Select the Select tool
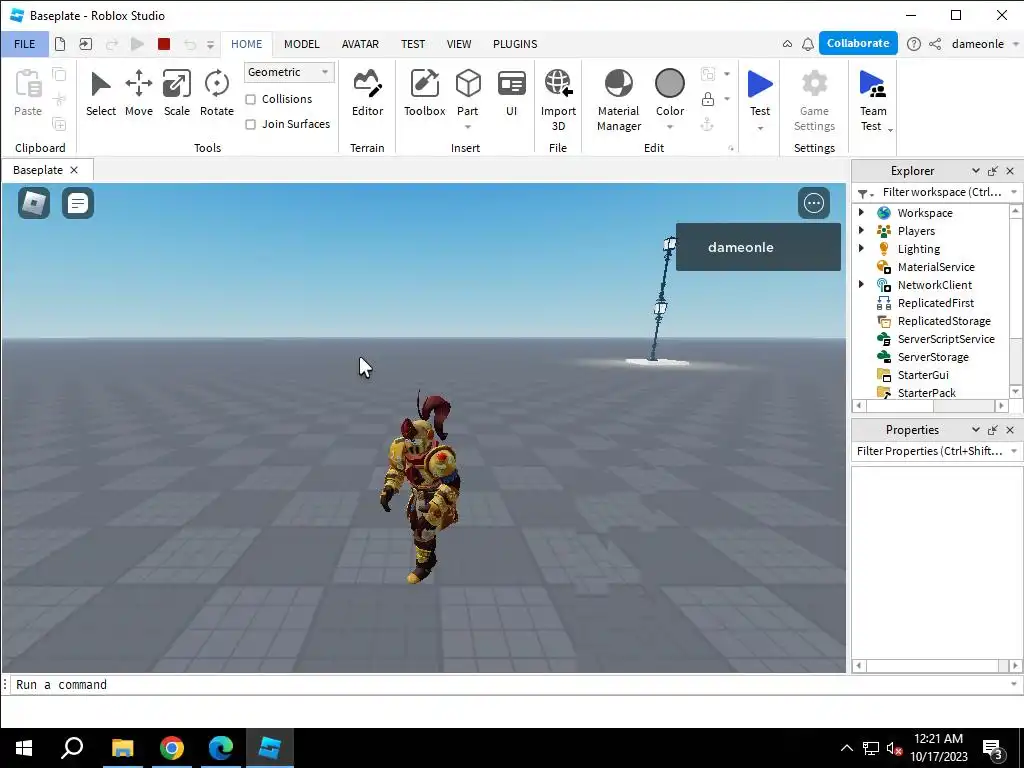Screen dimensions: 1024x768 point(101,94)
